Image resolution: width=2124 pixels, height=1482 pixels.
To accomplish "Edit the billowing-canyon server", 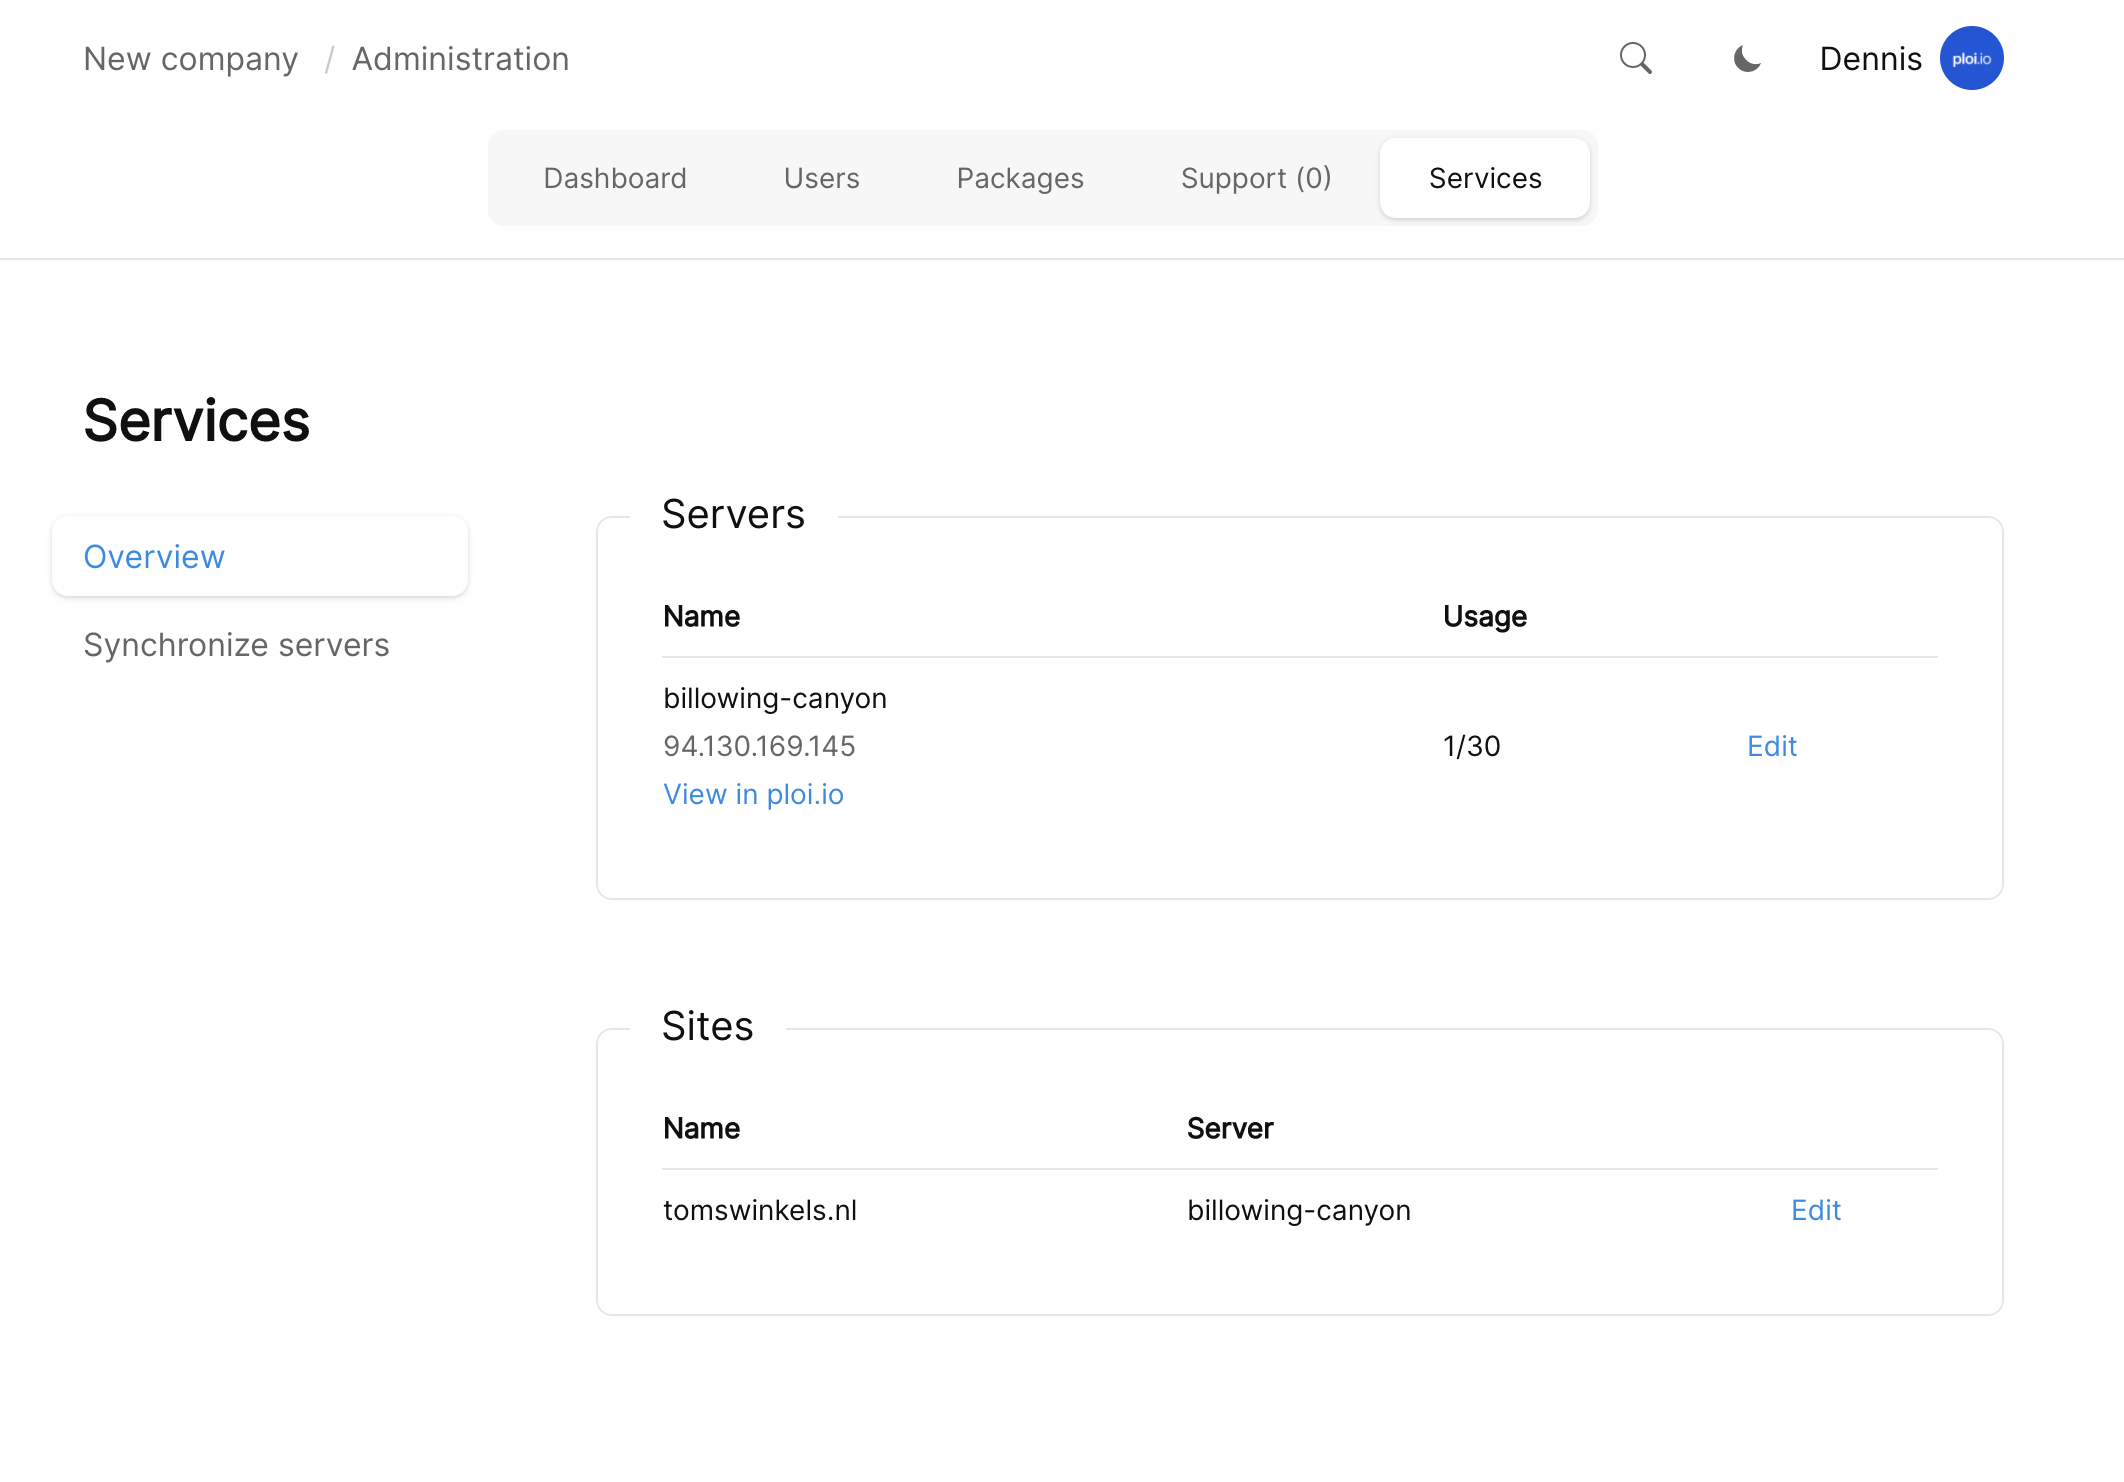I will (1772, 746).
